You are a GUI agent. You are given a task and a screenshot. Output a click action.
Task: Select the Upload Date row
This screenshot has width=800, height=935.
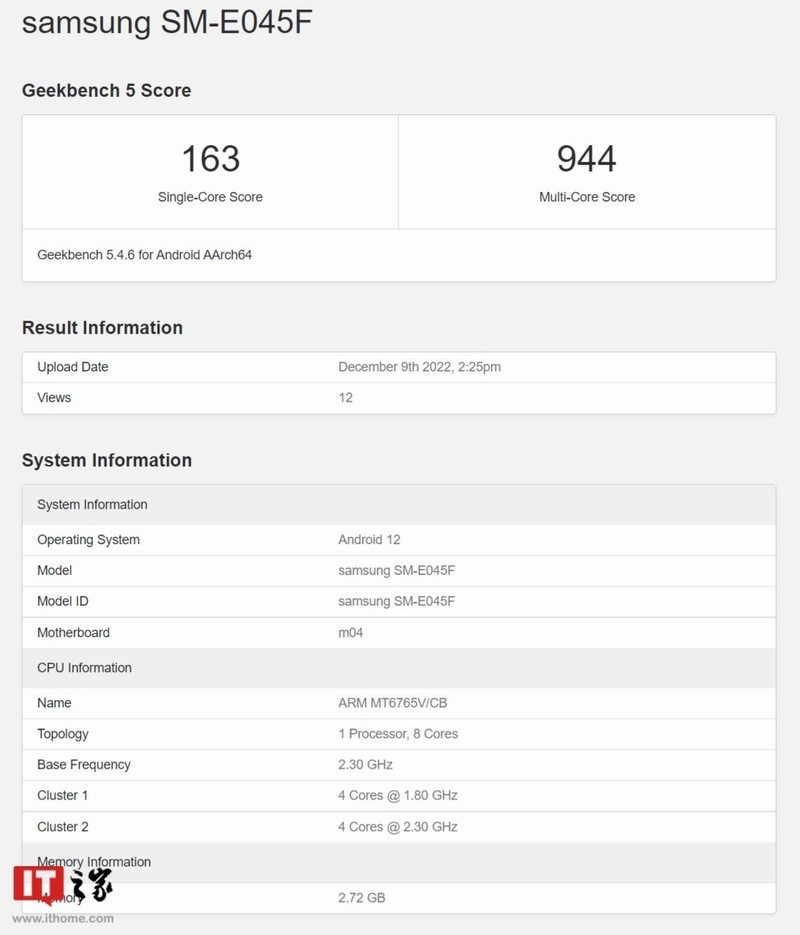[72, 366]
